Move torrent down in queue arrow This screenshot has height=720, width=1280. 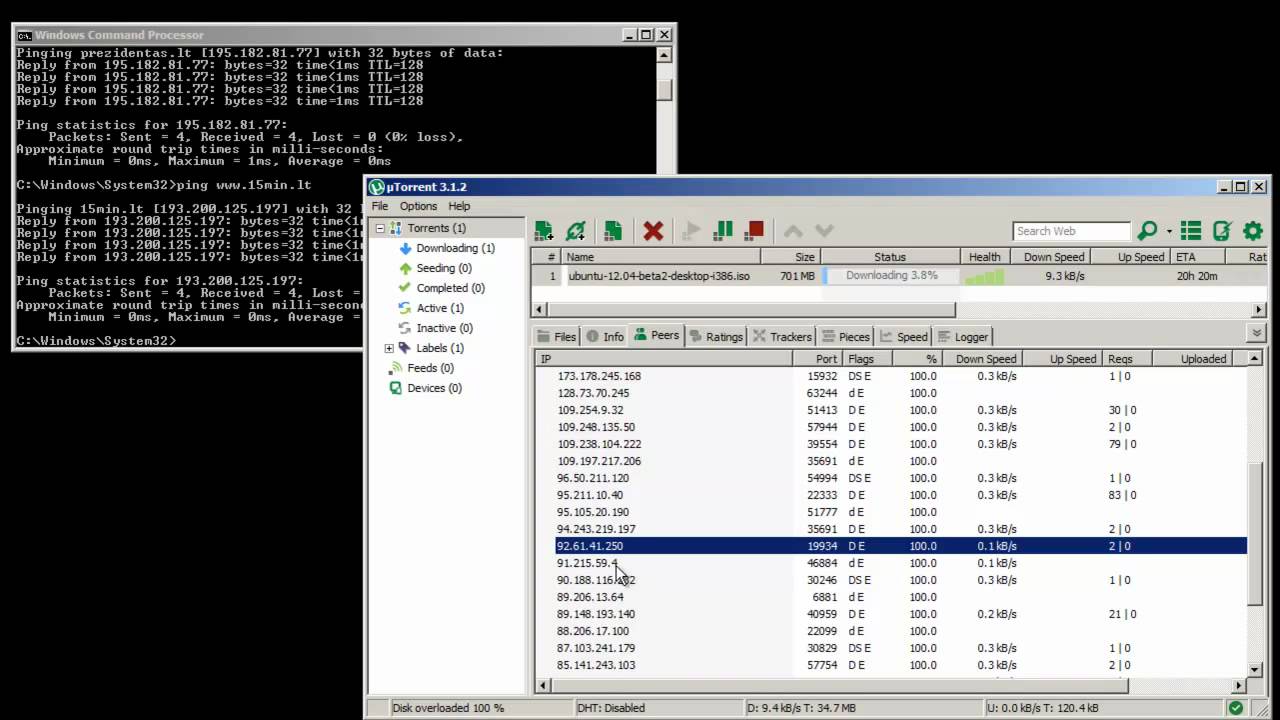pos(824,231)
